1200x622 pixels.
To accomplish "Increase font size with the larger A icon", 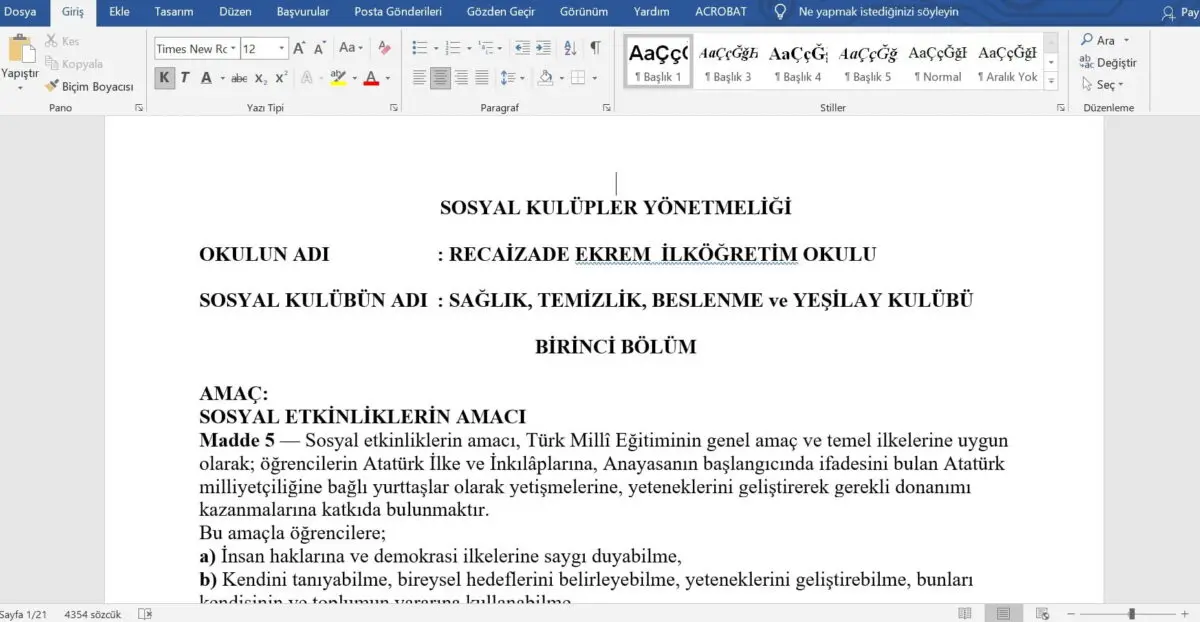I will coord(299,48).
